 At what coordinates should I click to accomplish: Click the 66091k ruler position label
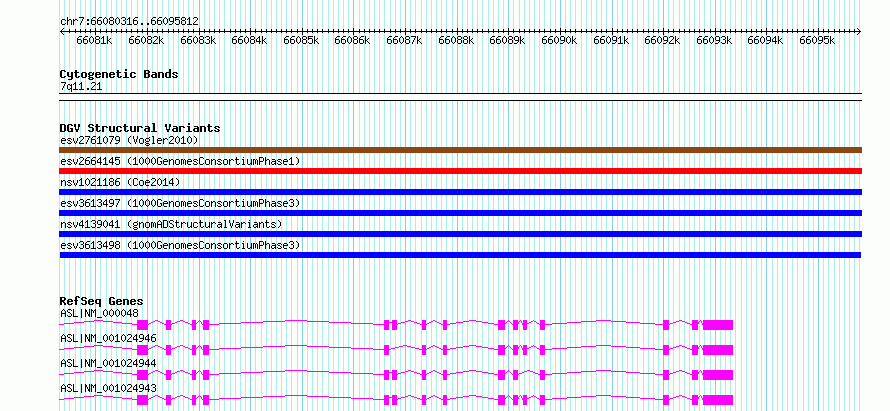point(611,40)
